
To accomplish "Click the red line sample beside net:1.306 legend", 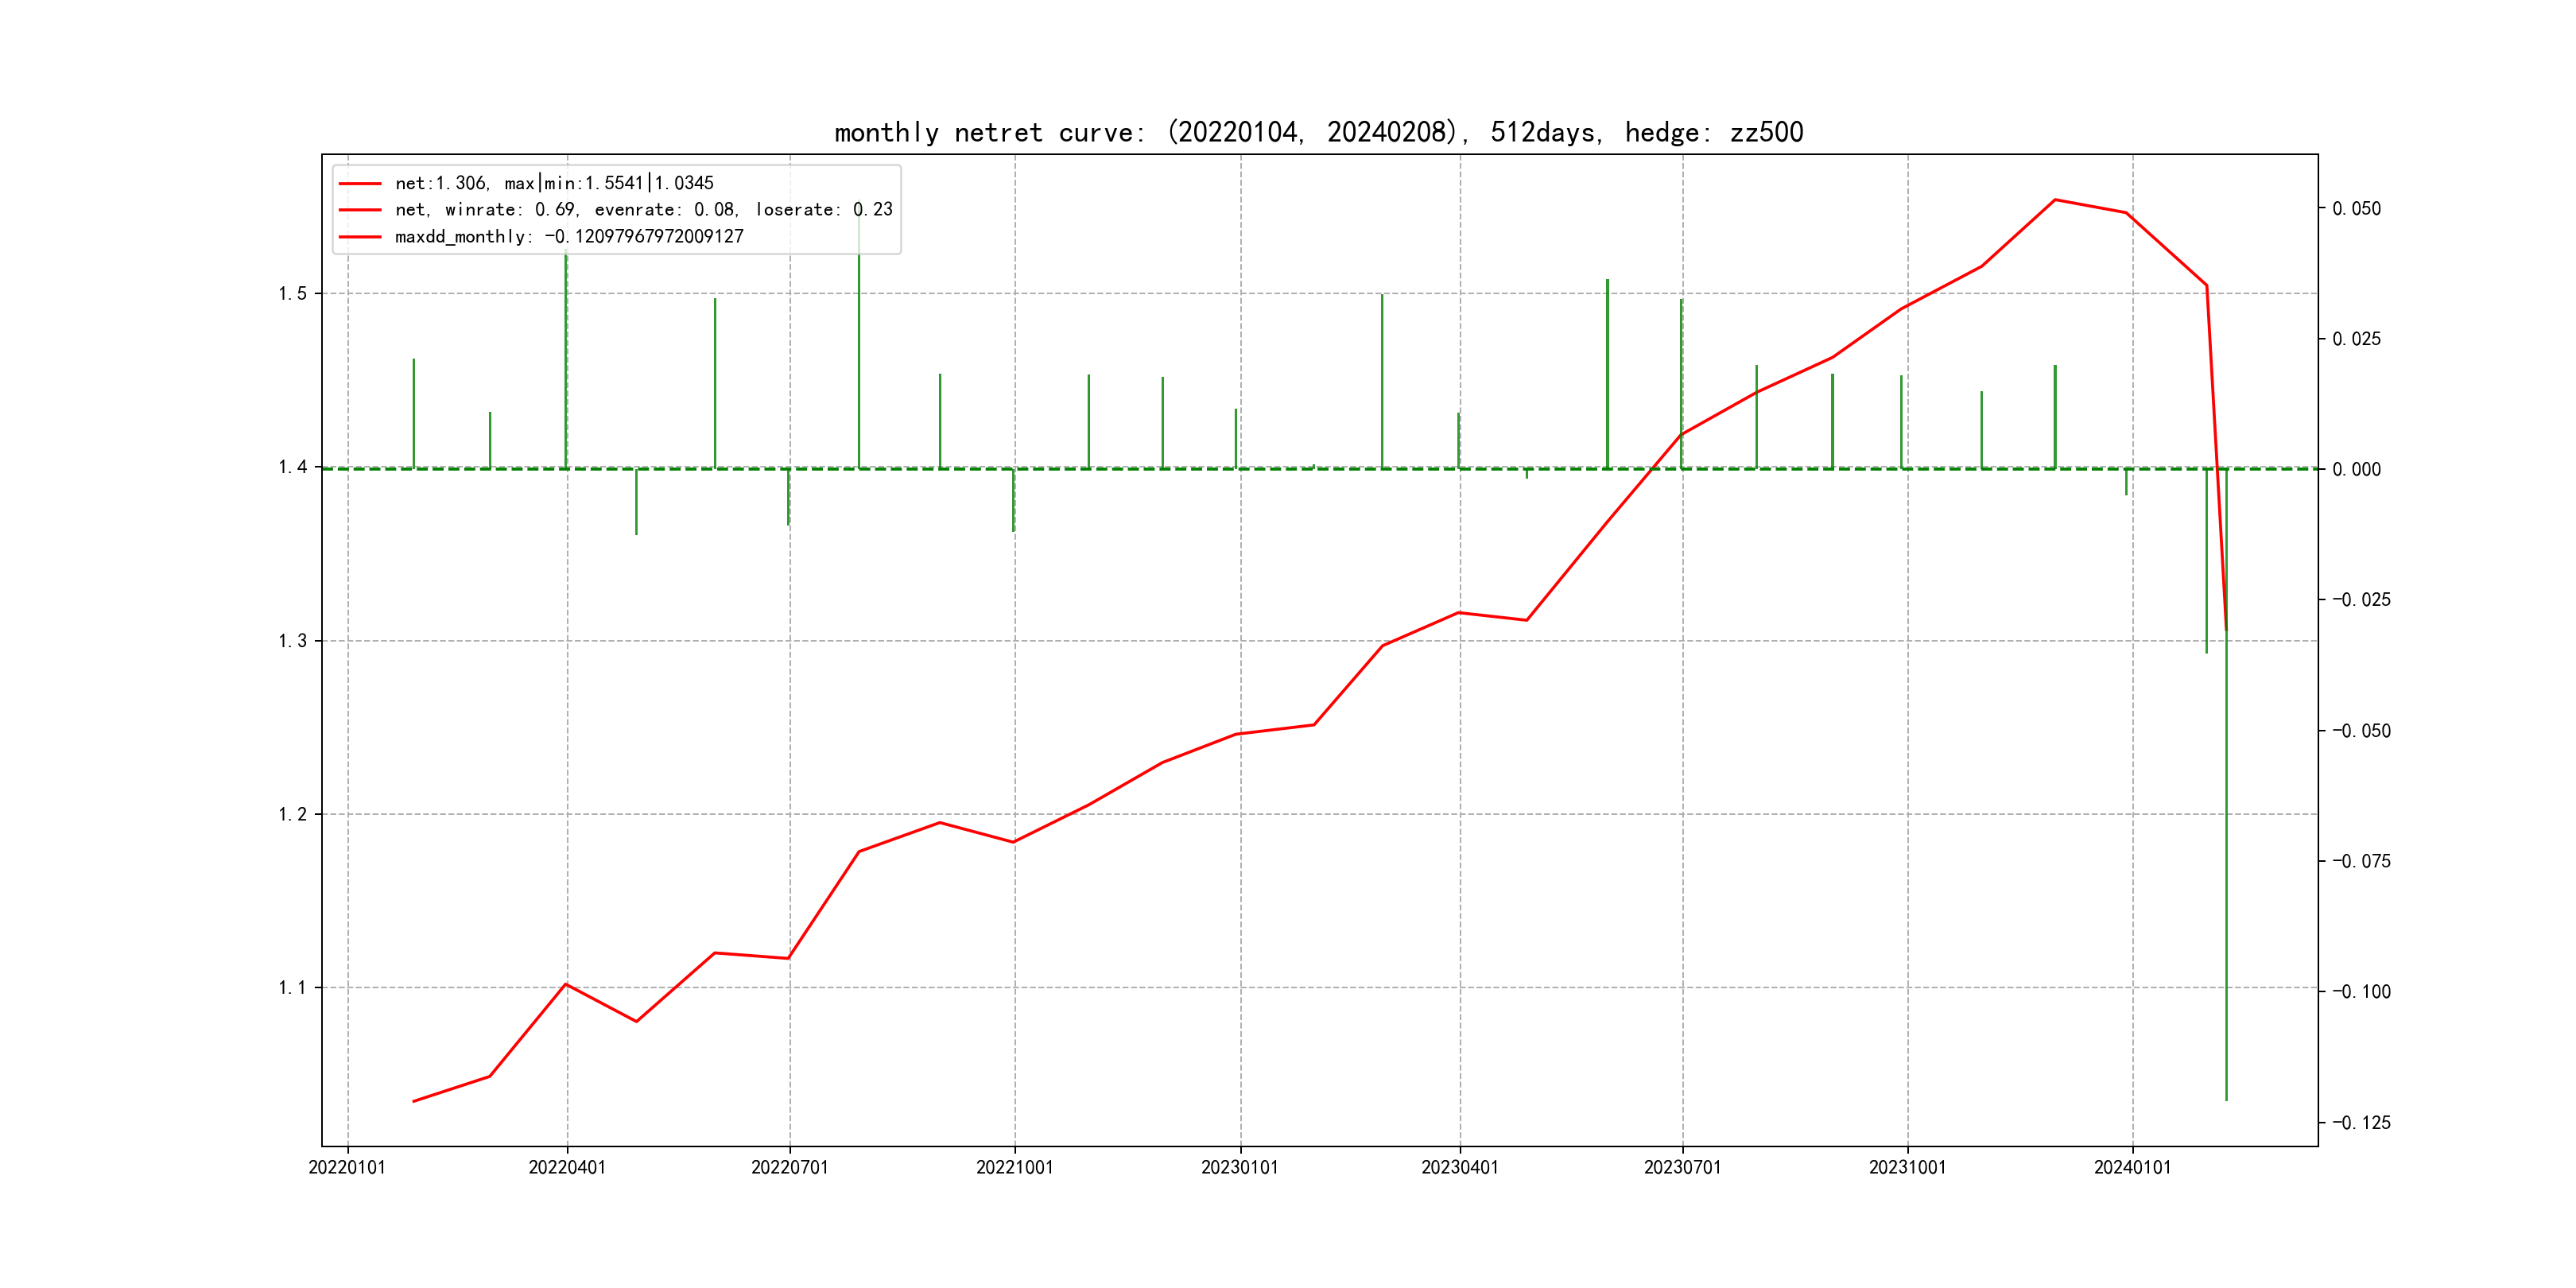I will click(x=360, y=184).
